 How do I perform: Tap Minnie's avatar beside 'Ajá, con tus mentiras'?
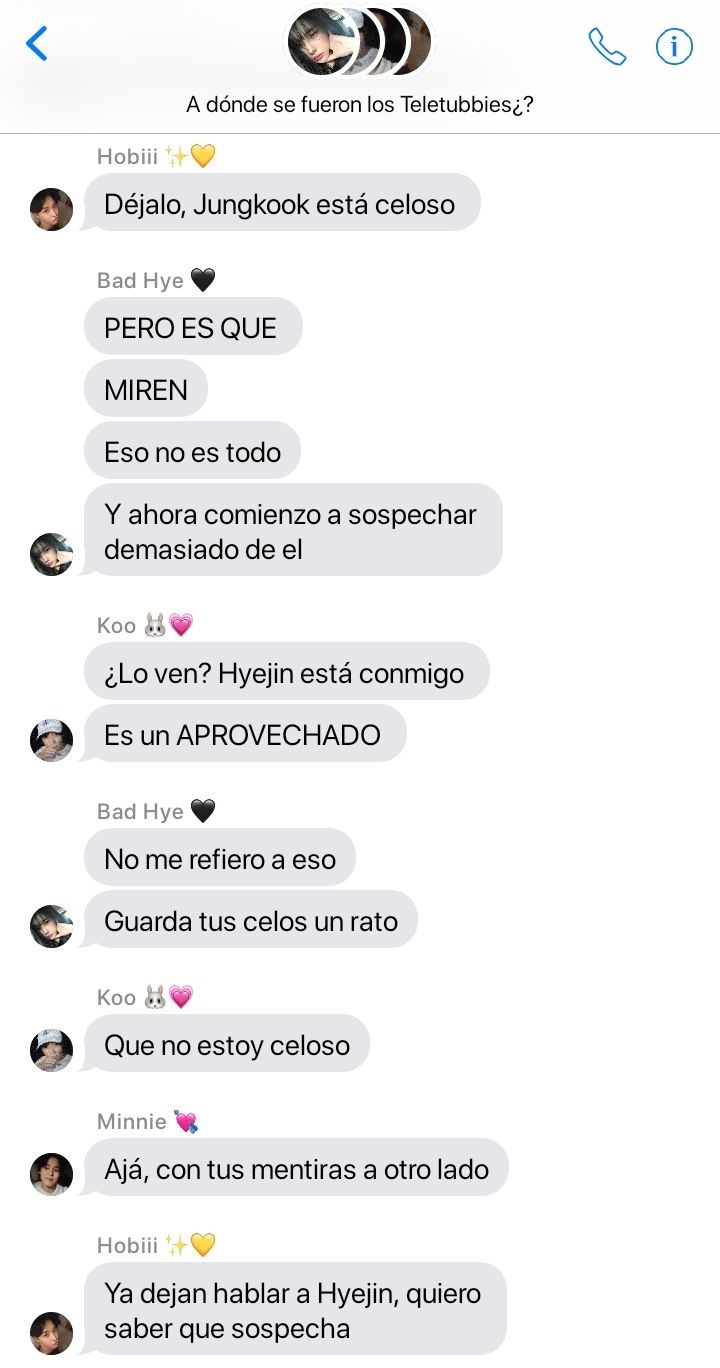(51, 1174)
